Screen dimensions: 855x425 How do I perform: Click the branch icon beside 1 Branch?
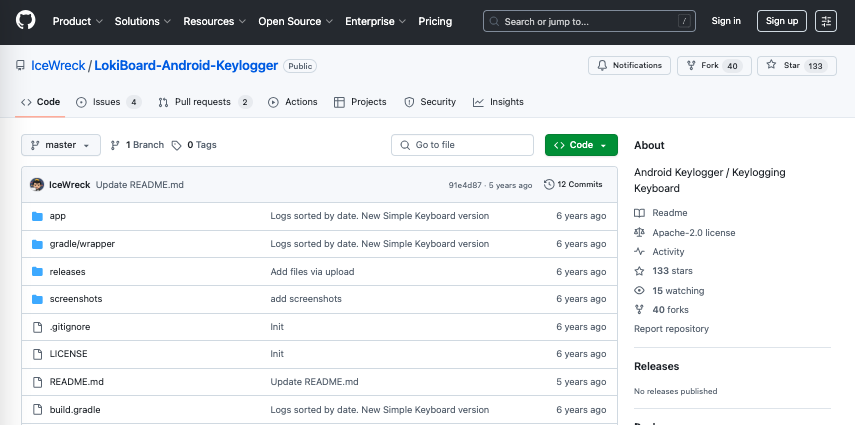115,145
